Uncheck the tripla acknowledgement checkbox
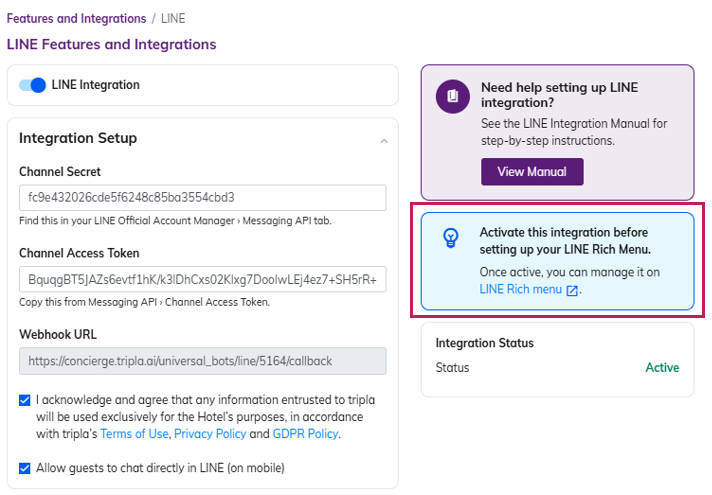Viewport: 712px width, 495px height. pos(25,401)
